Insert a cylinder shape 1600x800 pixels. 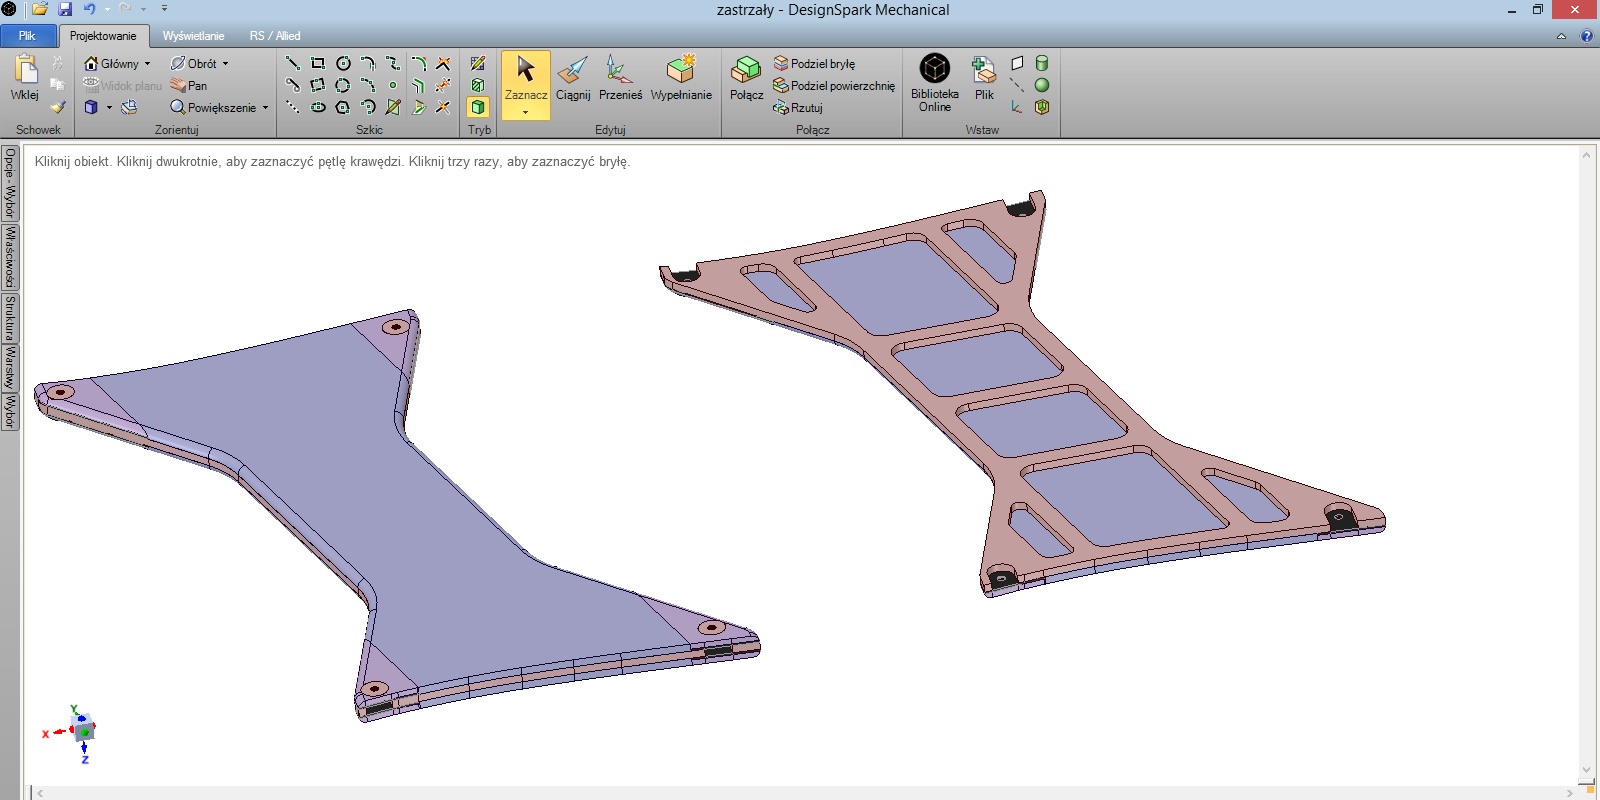click(1041, 63)
